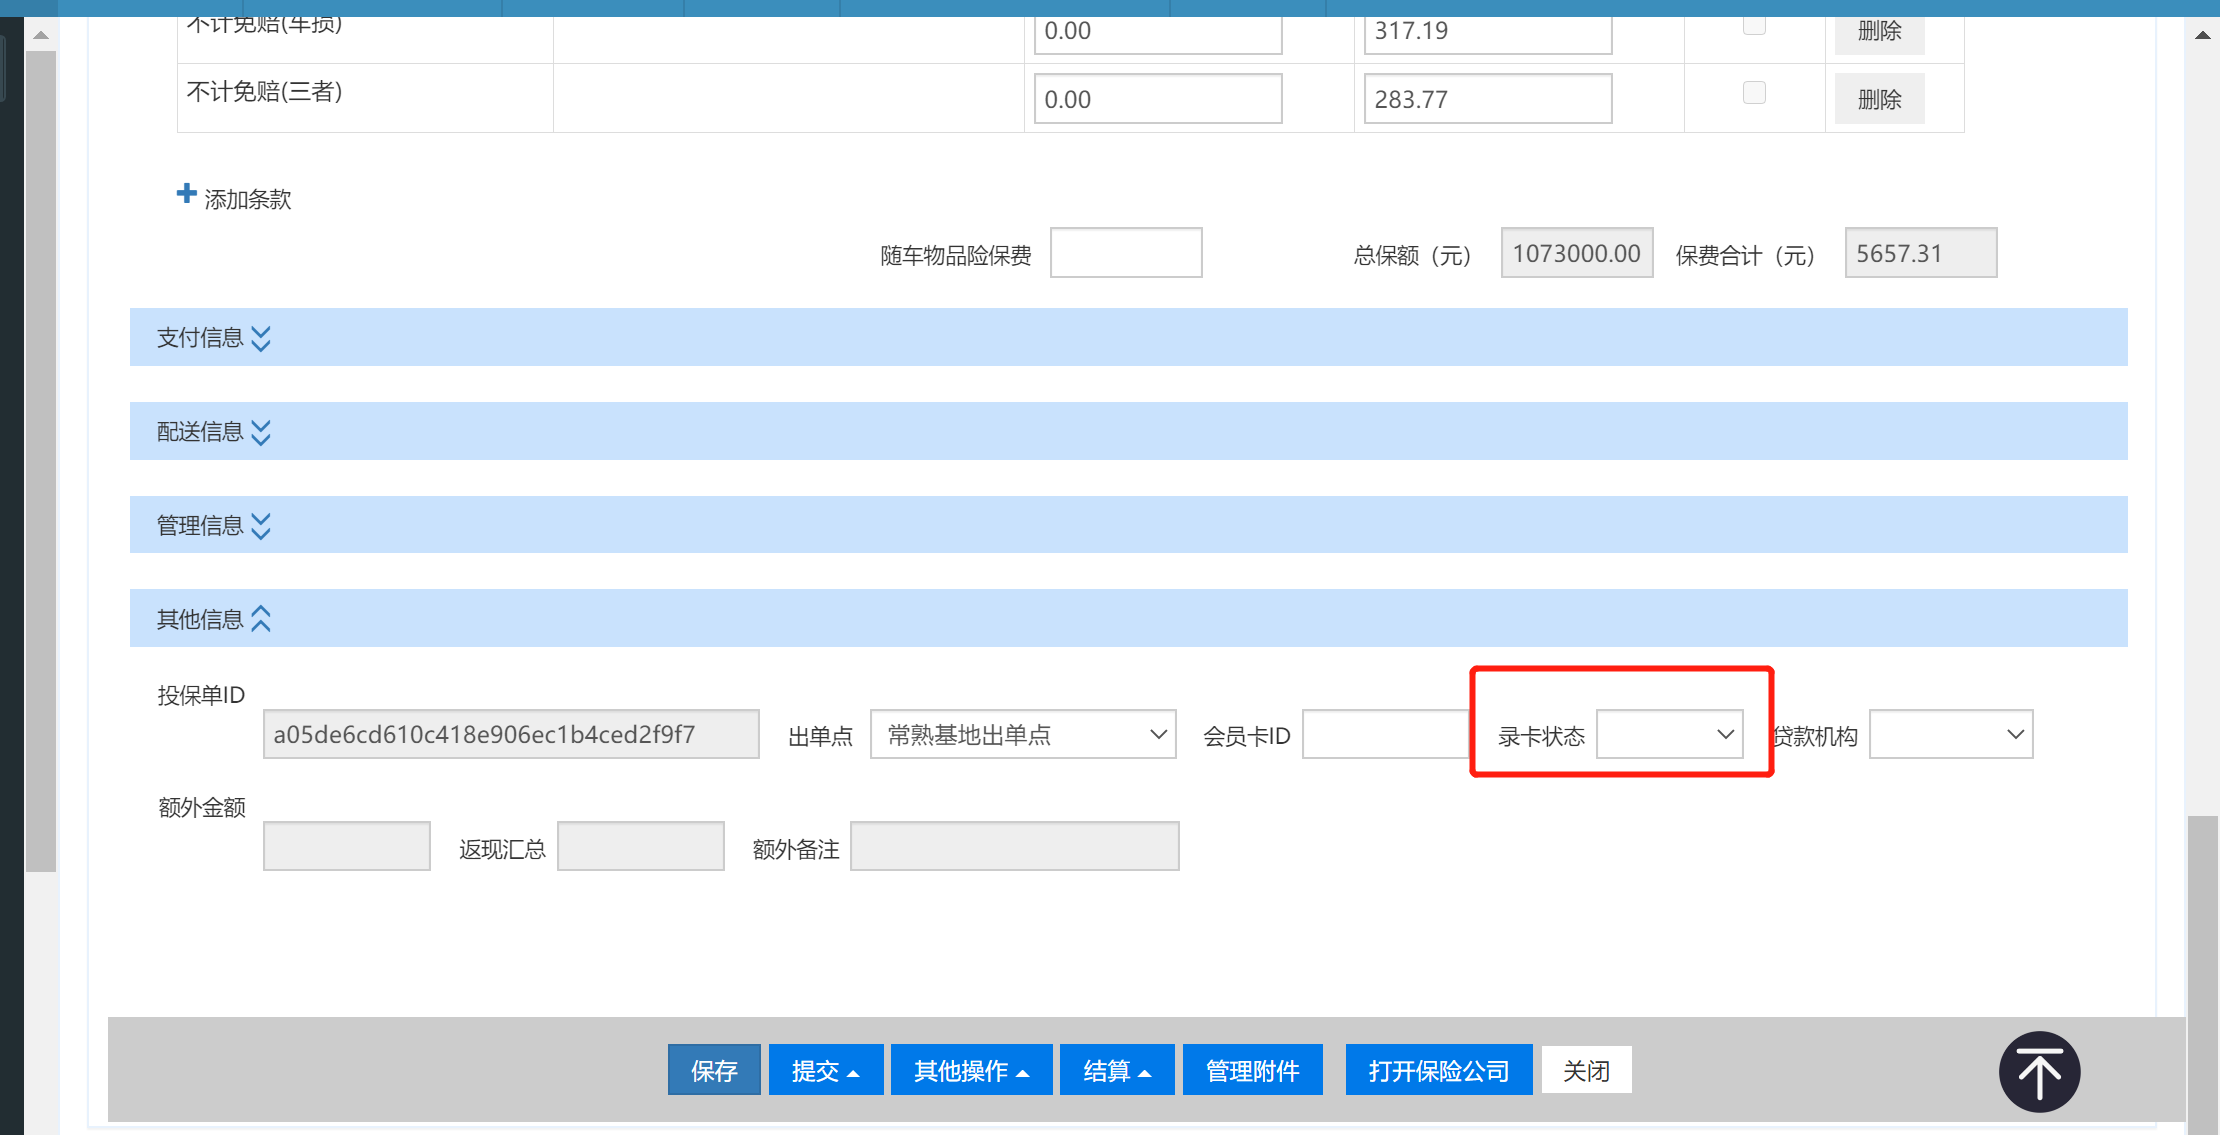Click 删除 in the 不计免赔(三者) row
The height and width of the screenshot is (1135, 2220).
point(1879,99)
